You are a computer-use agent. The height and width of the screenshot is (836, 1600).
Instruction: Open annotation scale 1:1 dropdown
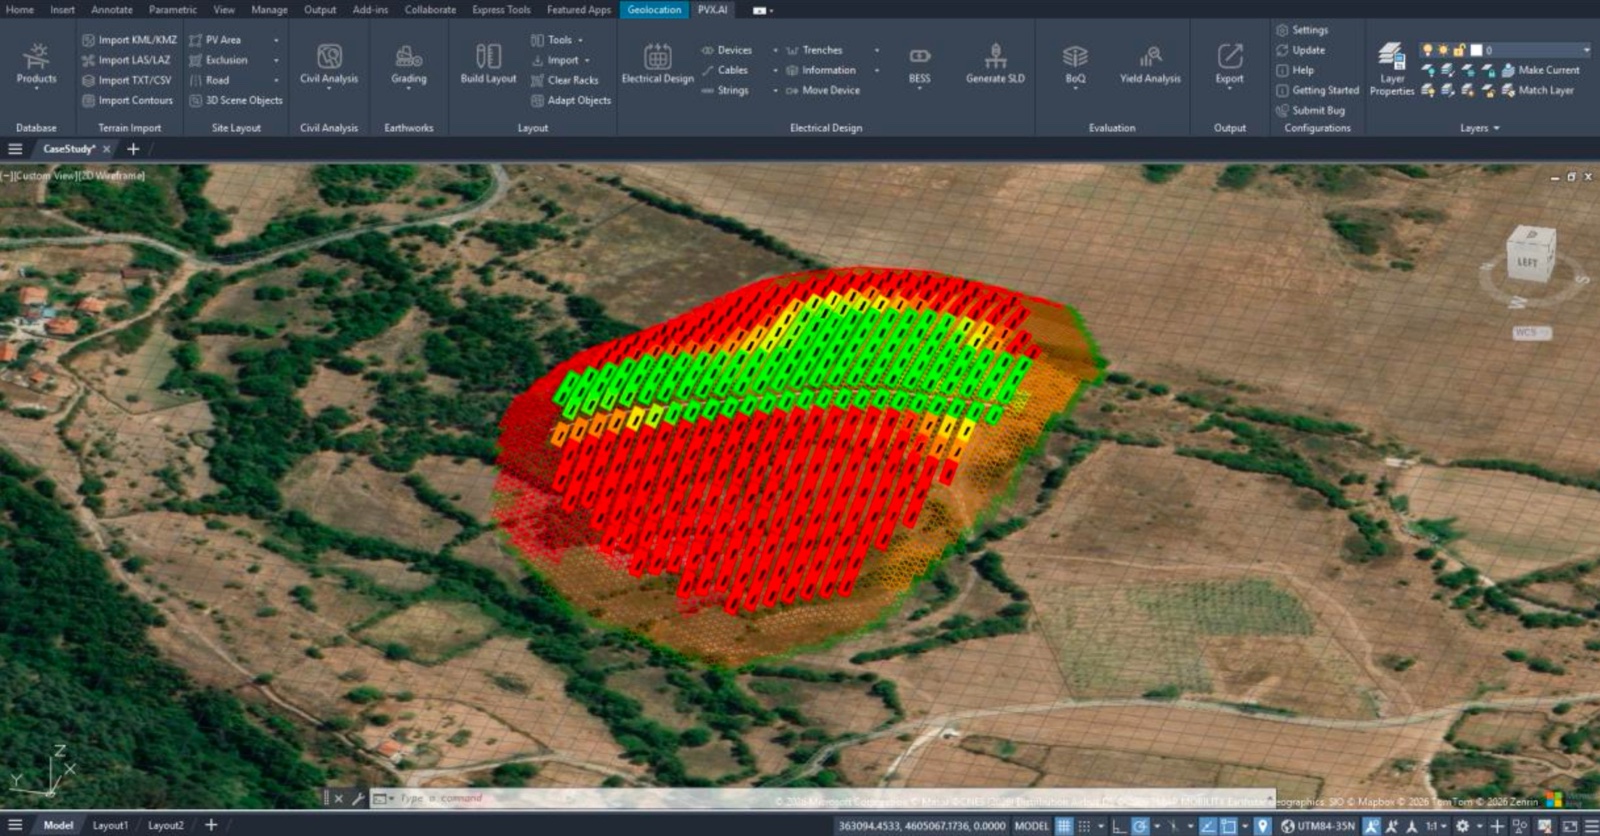1435,826
